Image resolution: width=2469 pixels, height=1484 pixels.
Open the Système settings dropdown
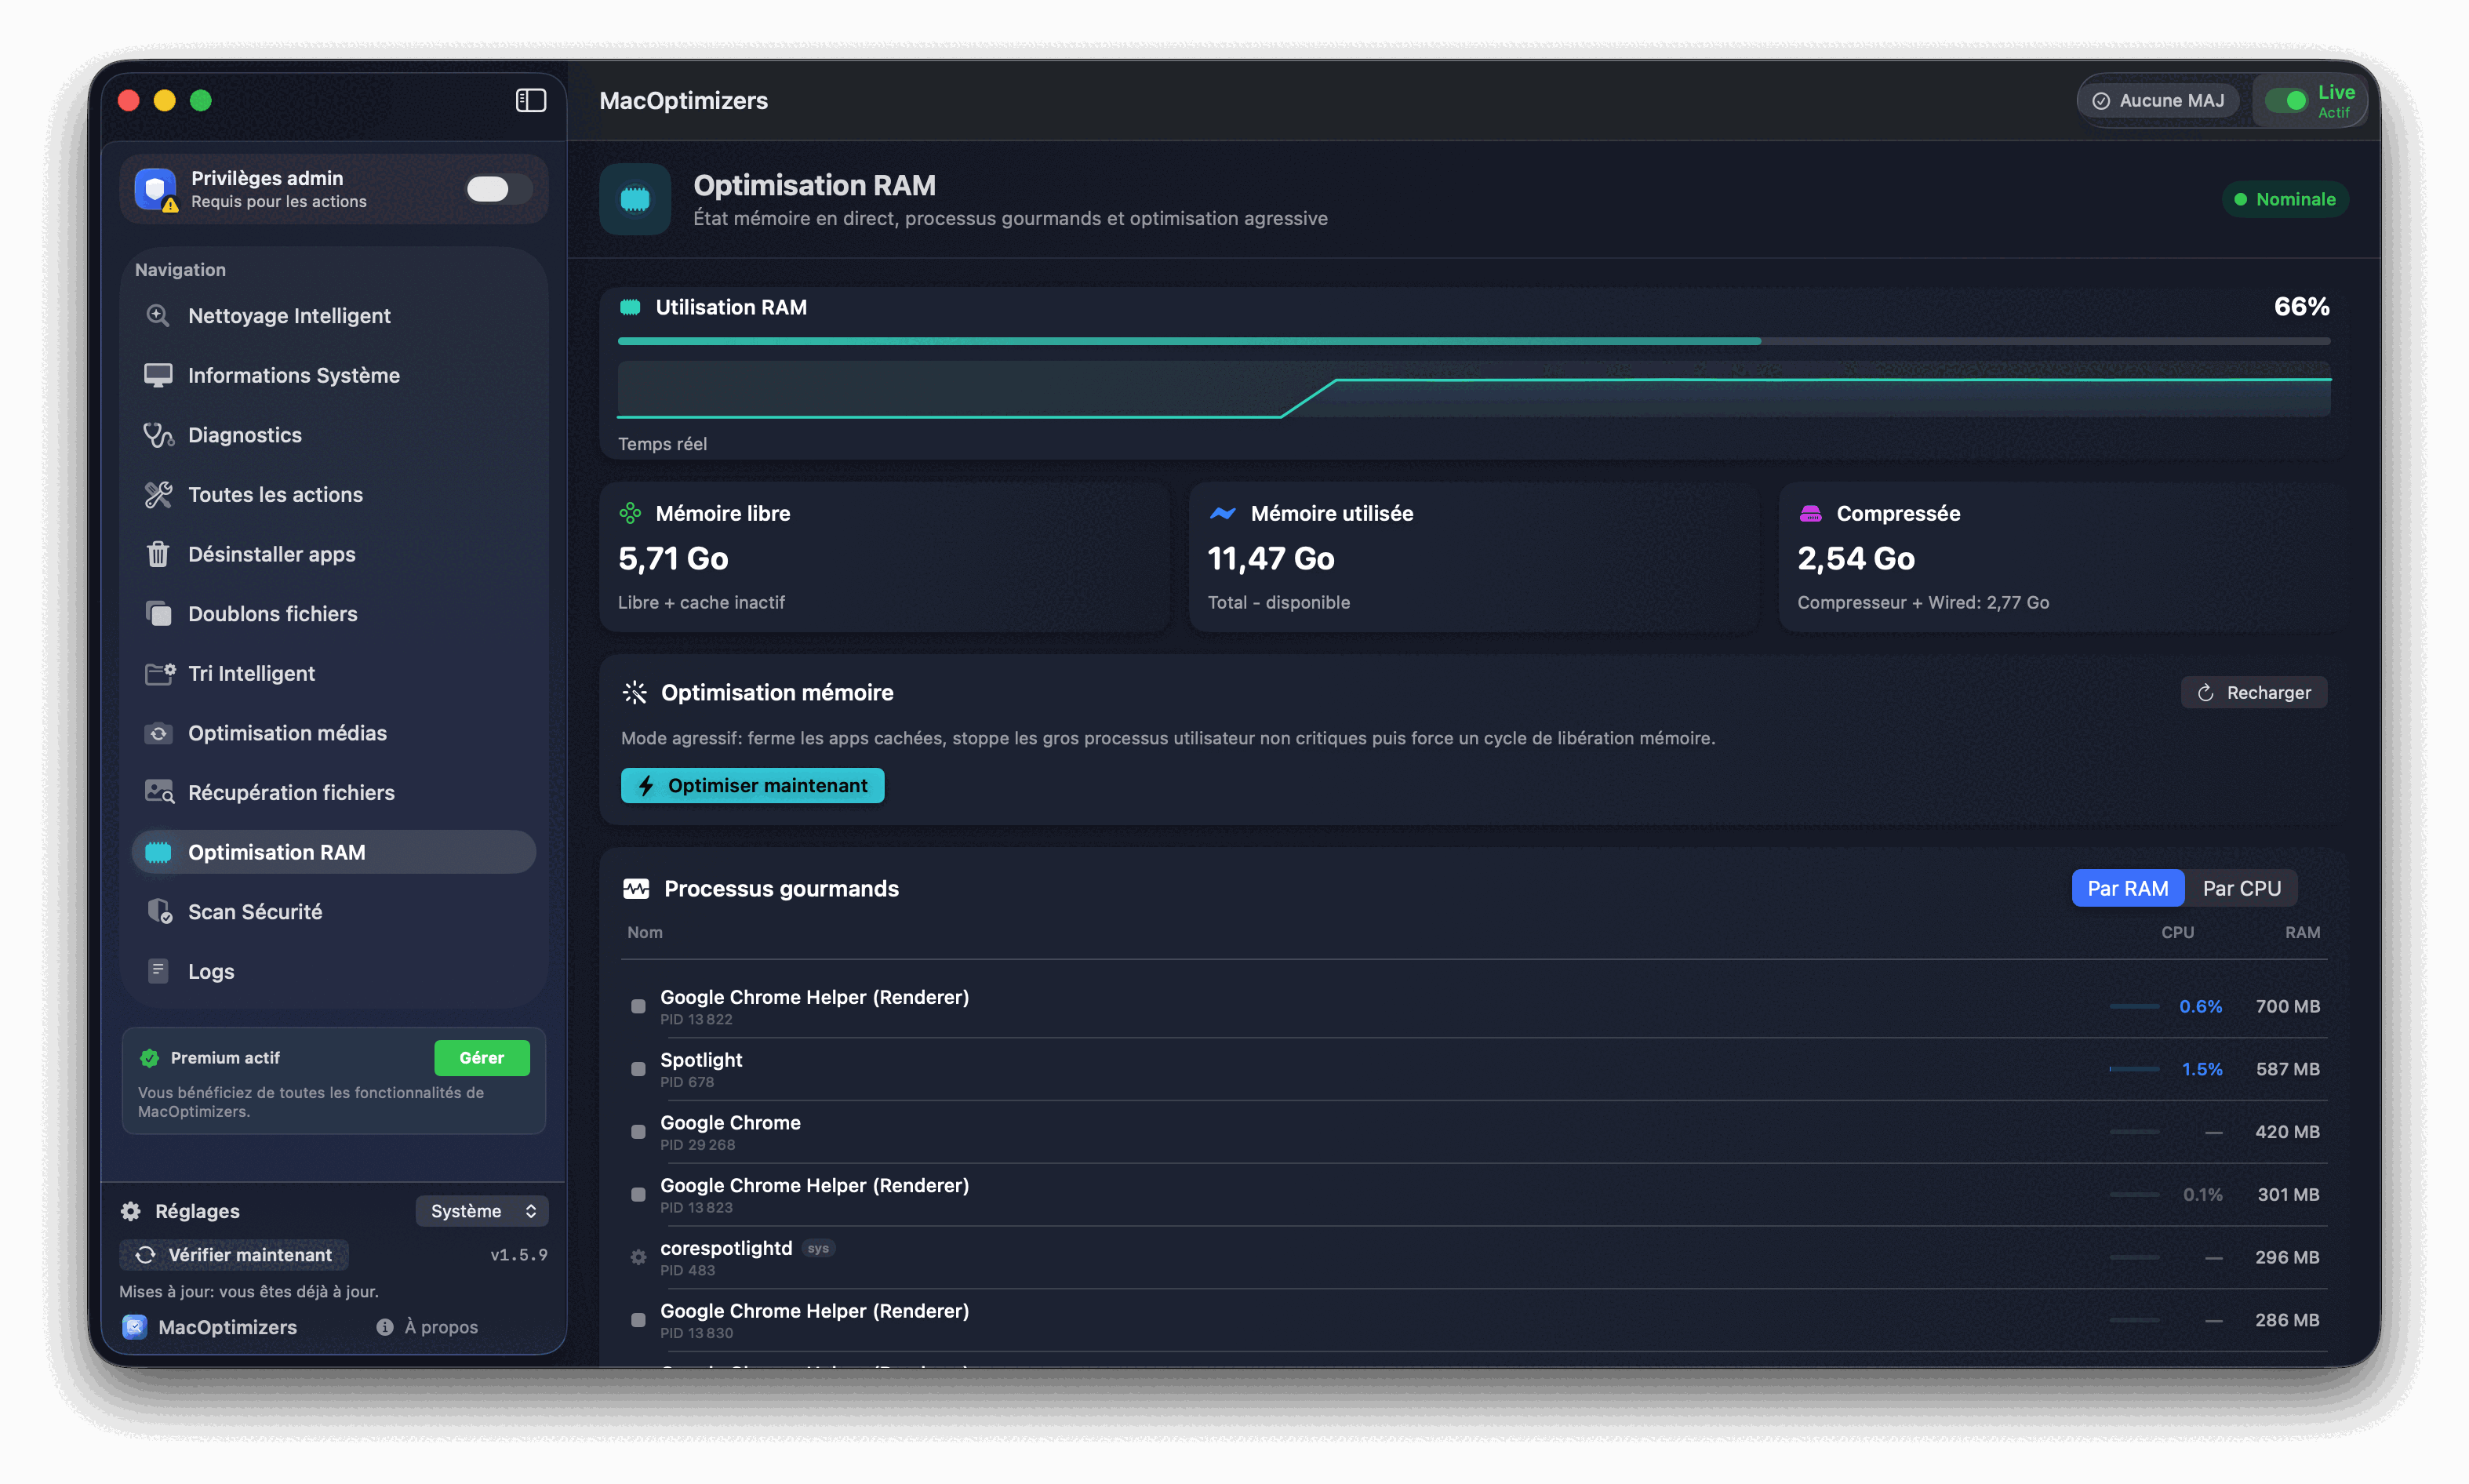[482, 1210]
